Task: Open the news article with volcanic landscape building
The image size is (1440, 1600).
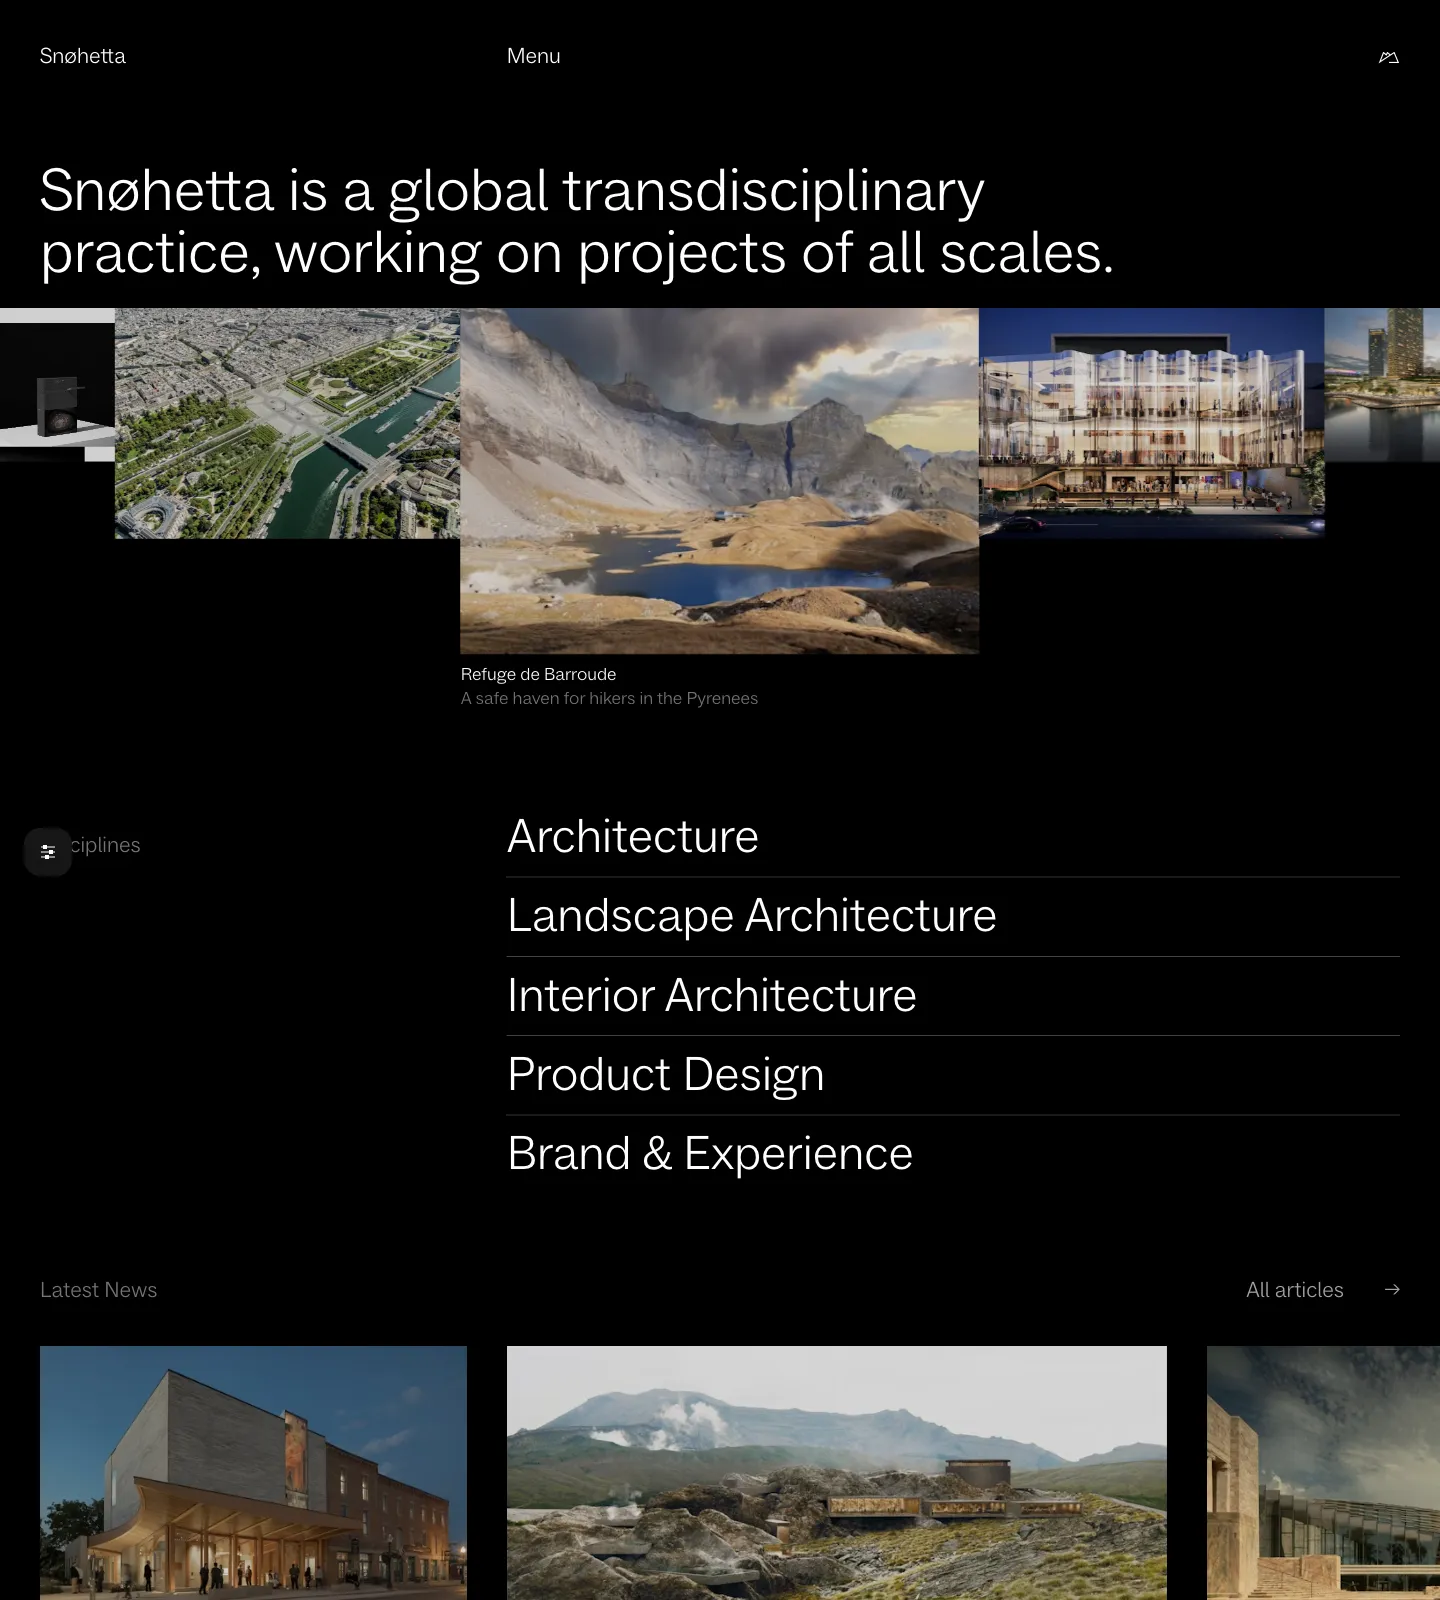Action: 837,1473
